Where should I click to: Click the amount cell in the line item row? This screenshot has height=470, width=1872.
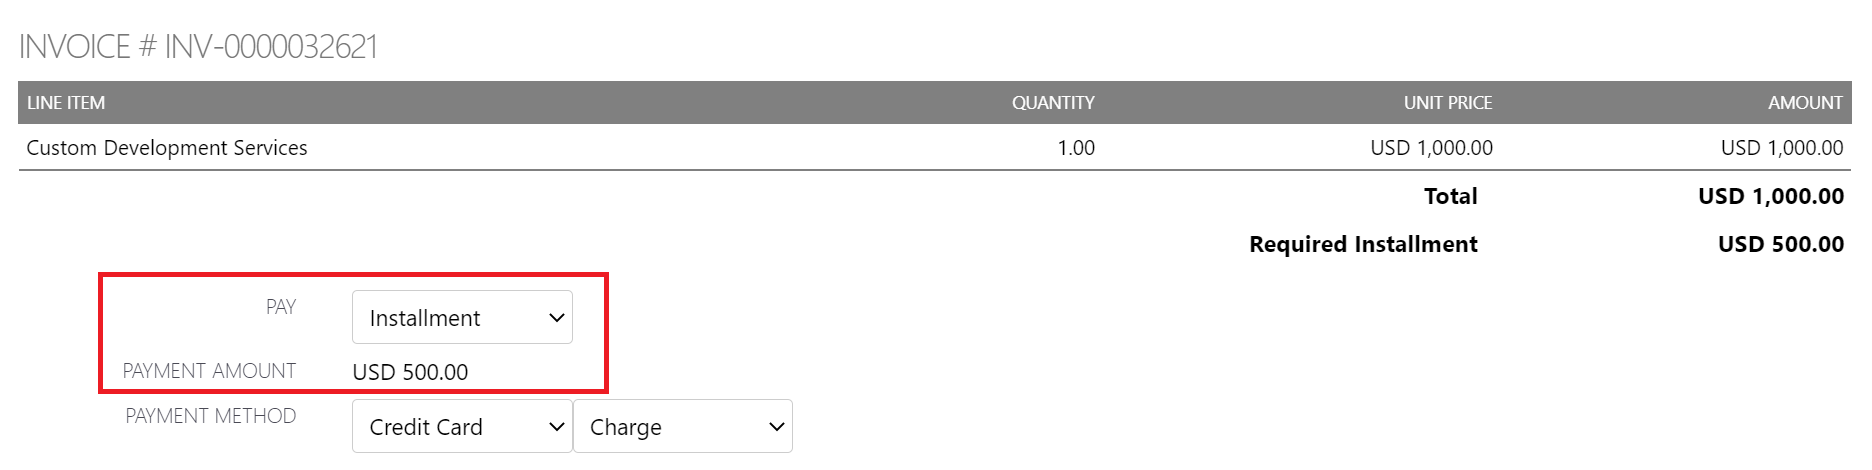[x=1781, y=148]
